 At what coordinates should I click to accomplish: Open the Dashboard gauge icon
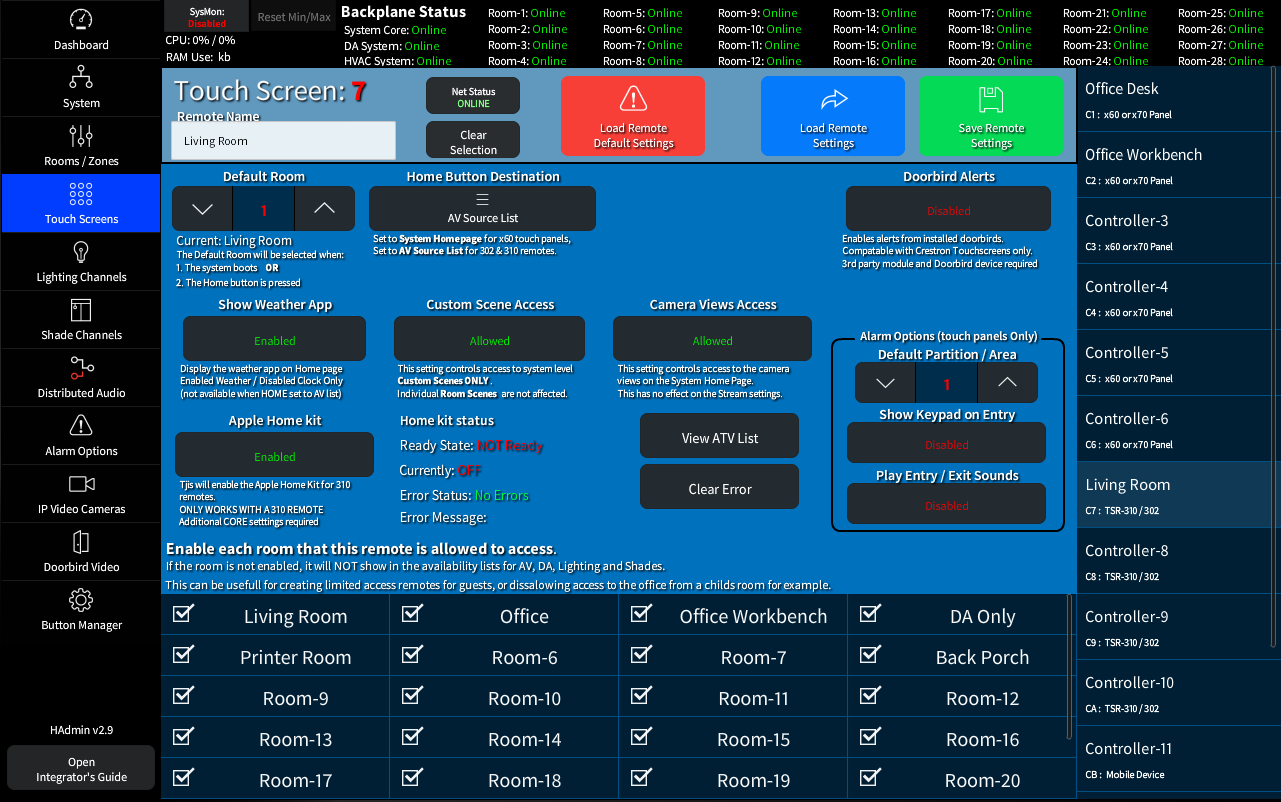(81, 20)
